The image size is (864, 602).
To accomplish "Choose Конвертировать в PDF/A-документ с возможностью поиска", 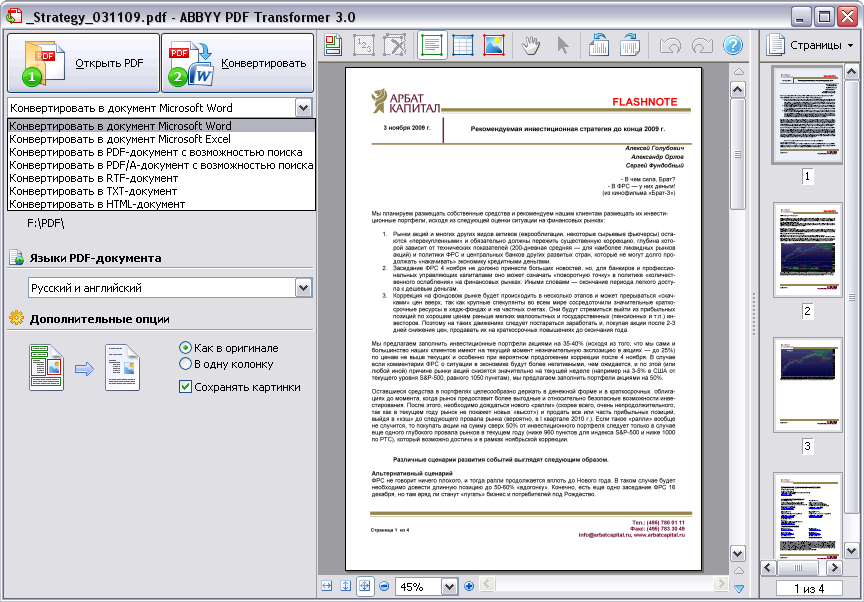I will point(161,165).
